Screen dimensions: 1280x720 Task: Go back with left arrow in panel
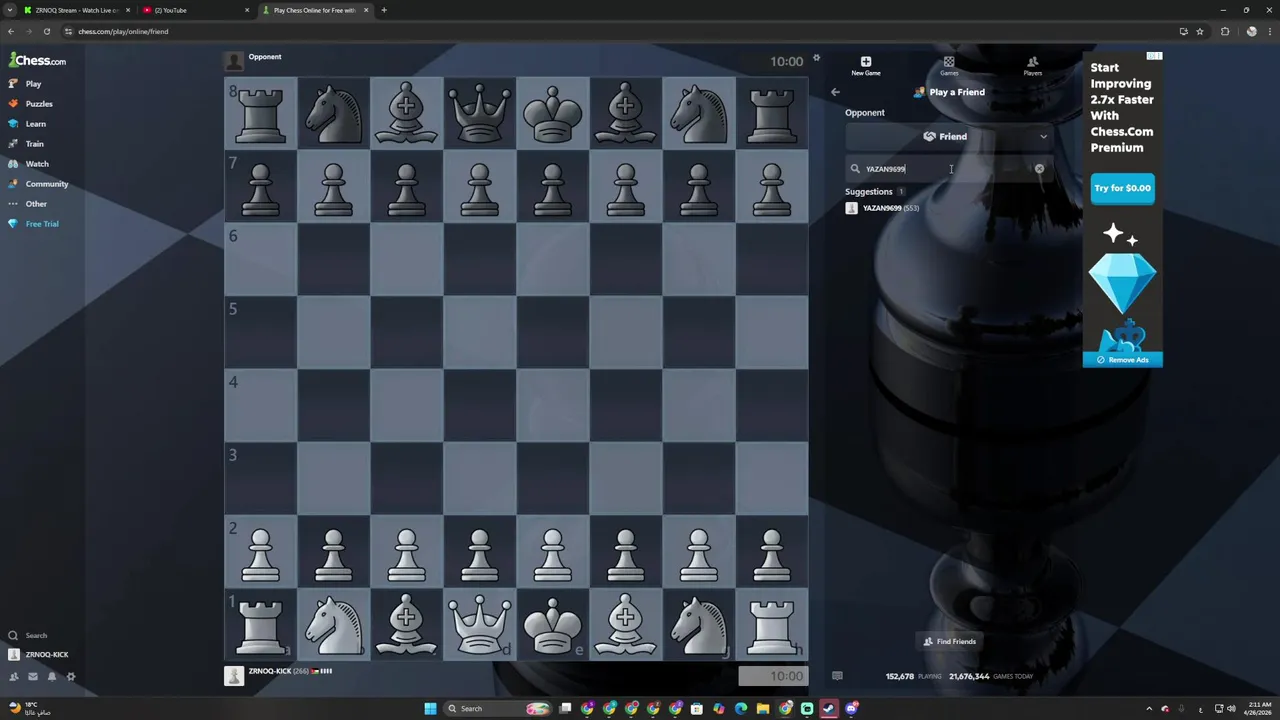[x=835, y=92]
